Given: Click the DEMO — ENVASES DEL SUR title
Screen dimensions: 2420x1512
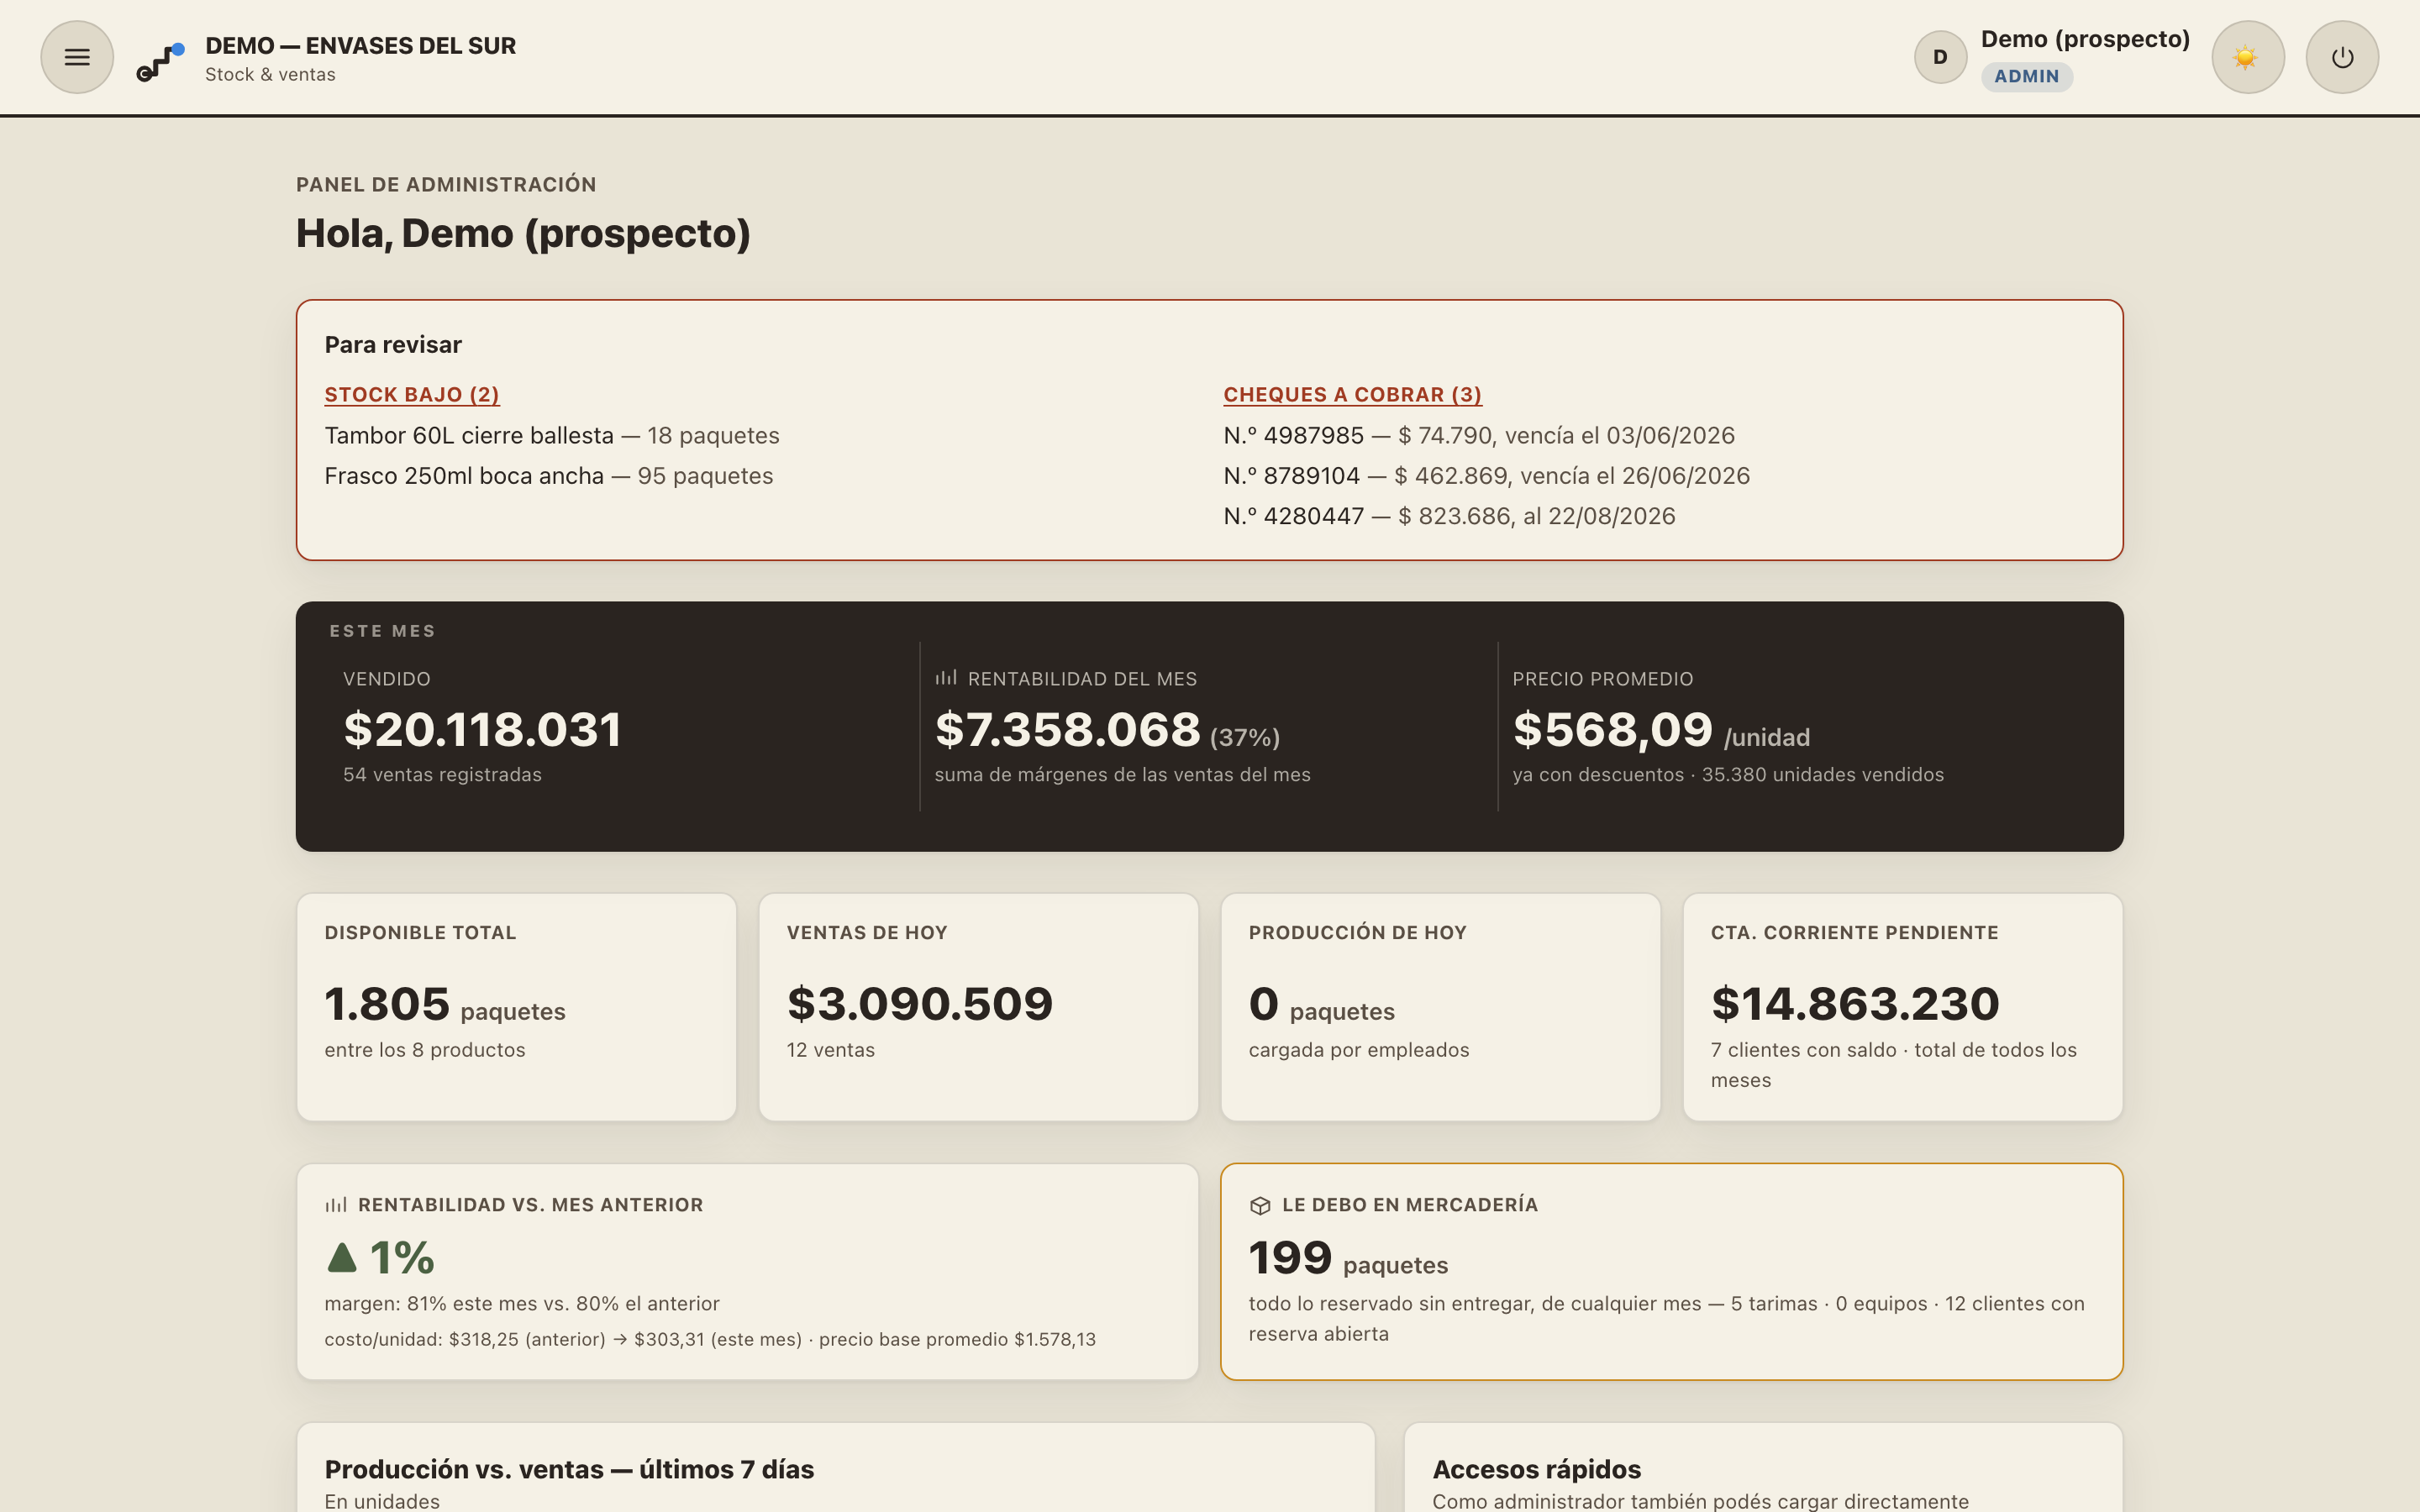Looking at the screenshot, I should tap(360, 45).
